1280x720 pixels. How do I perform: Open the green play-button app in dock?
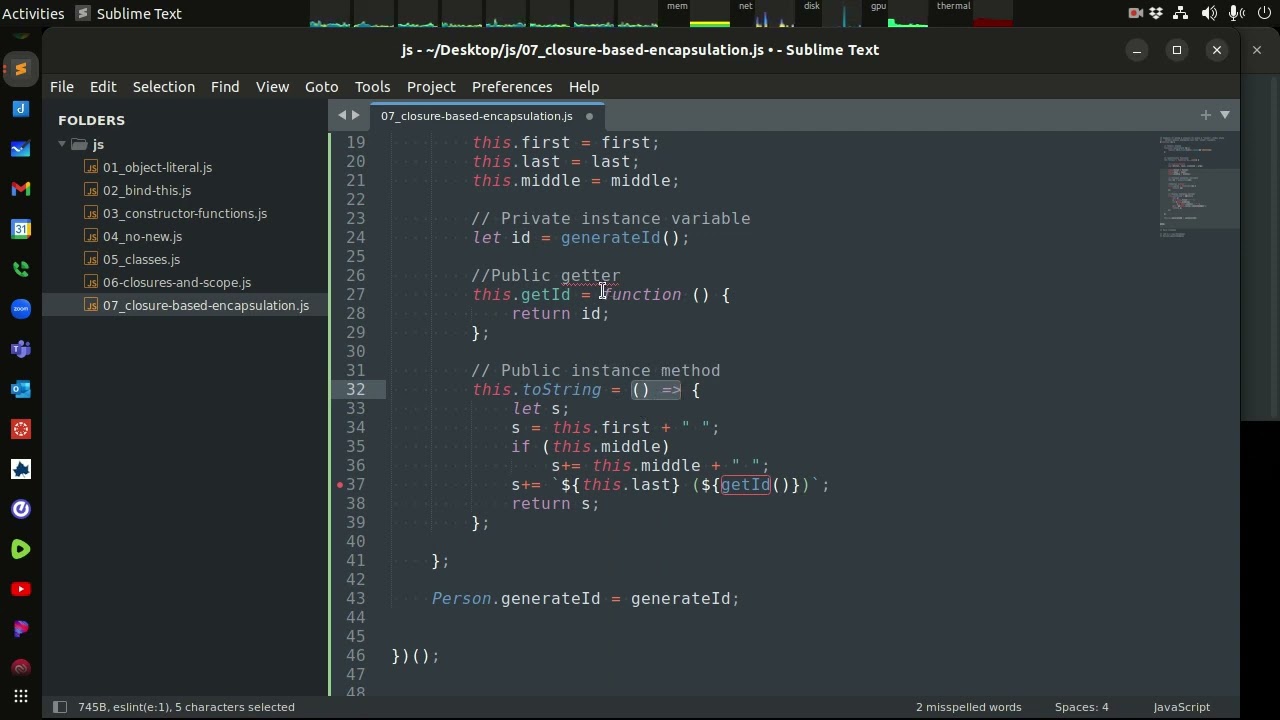coord(21,549)
